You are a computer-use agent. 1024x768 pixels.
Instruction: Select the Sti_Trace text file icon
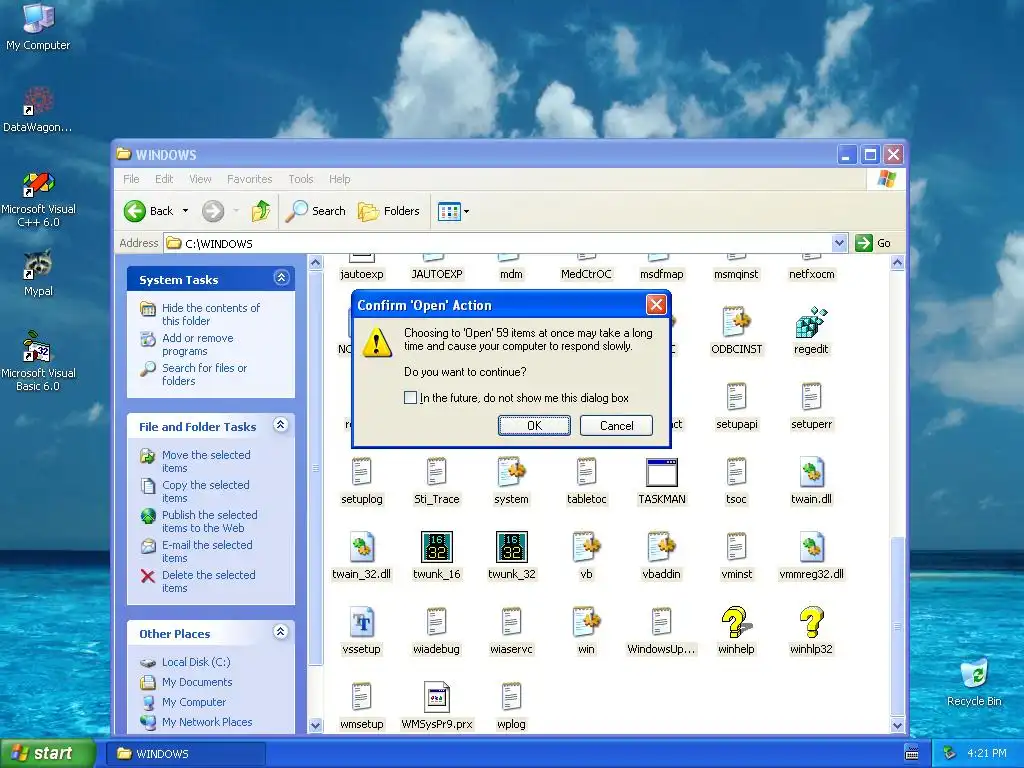(x=436, y=473)
